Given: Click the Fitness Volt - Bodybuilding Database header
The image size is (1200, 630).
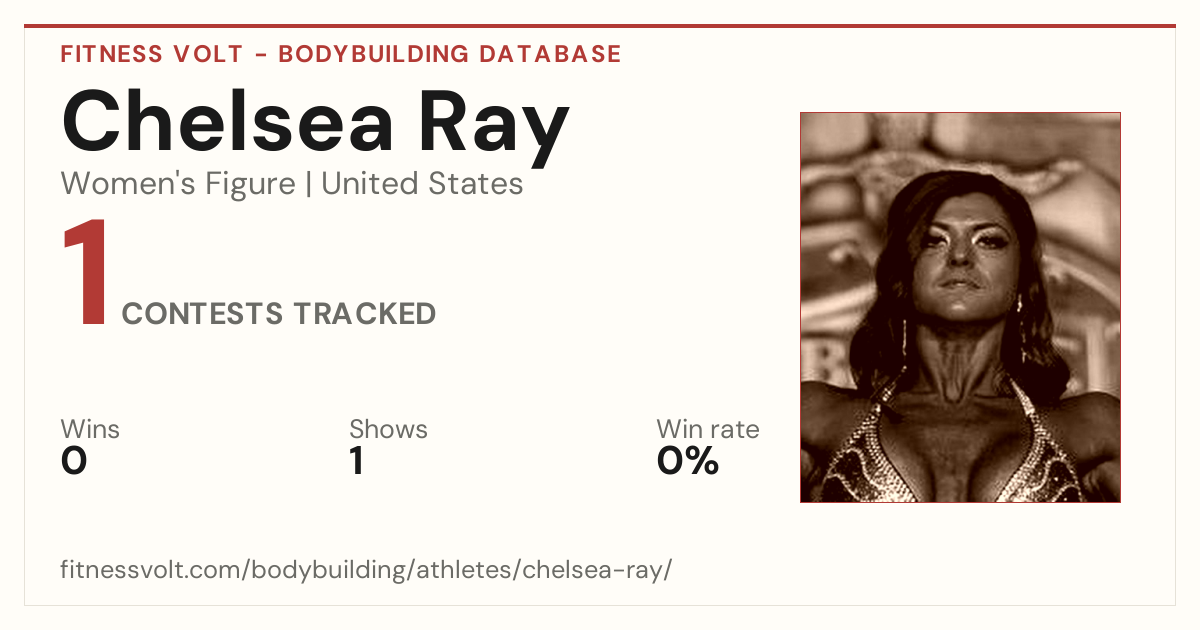Looking at the screenshot, I should (x=341, y=54).
